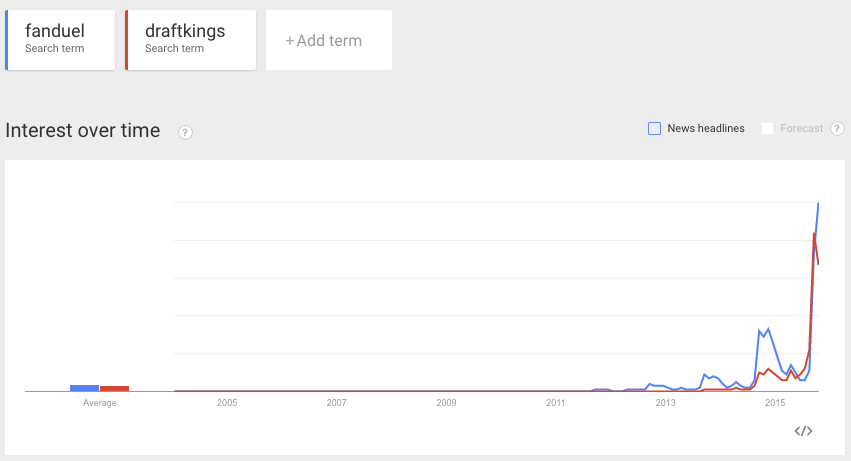Click the 2015 year label on axis
The width and height of the screenshot is (851, 461).
(775, 403)
